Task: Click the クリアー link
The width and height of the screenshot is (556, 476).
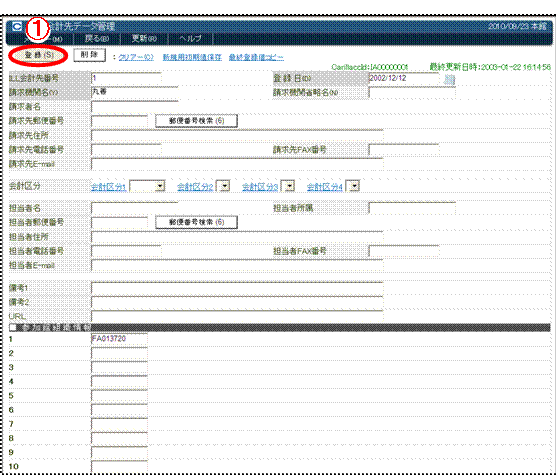Action: (x=136, y=57)
